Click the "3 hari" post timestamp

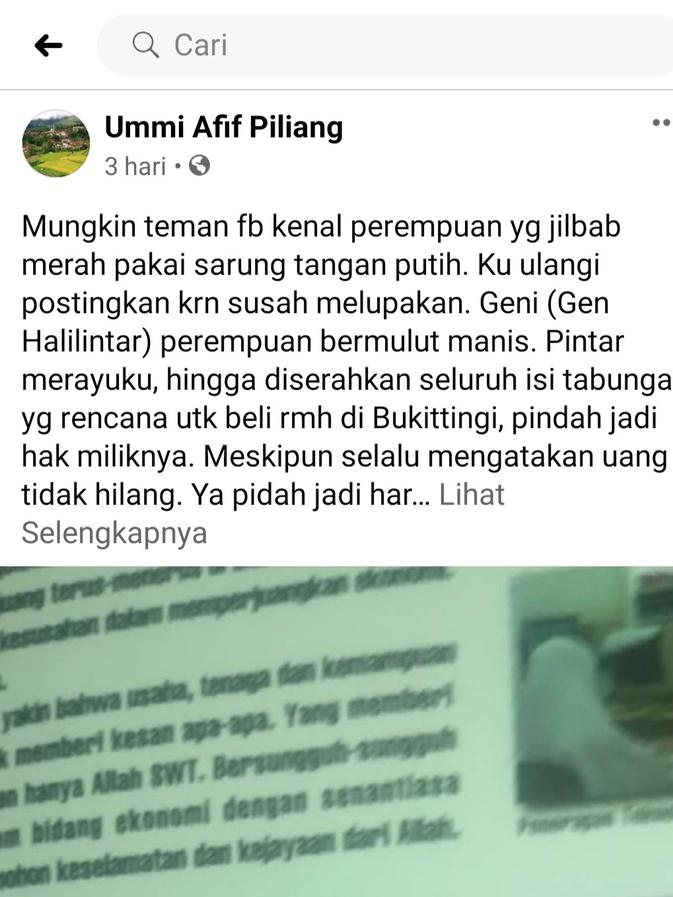(x=135, y=166)
